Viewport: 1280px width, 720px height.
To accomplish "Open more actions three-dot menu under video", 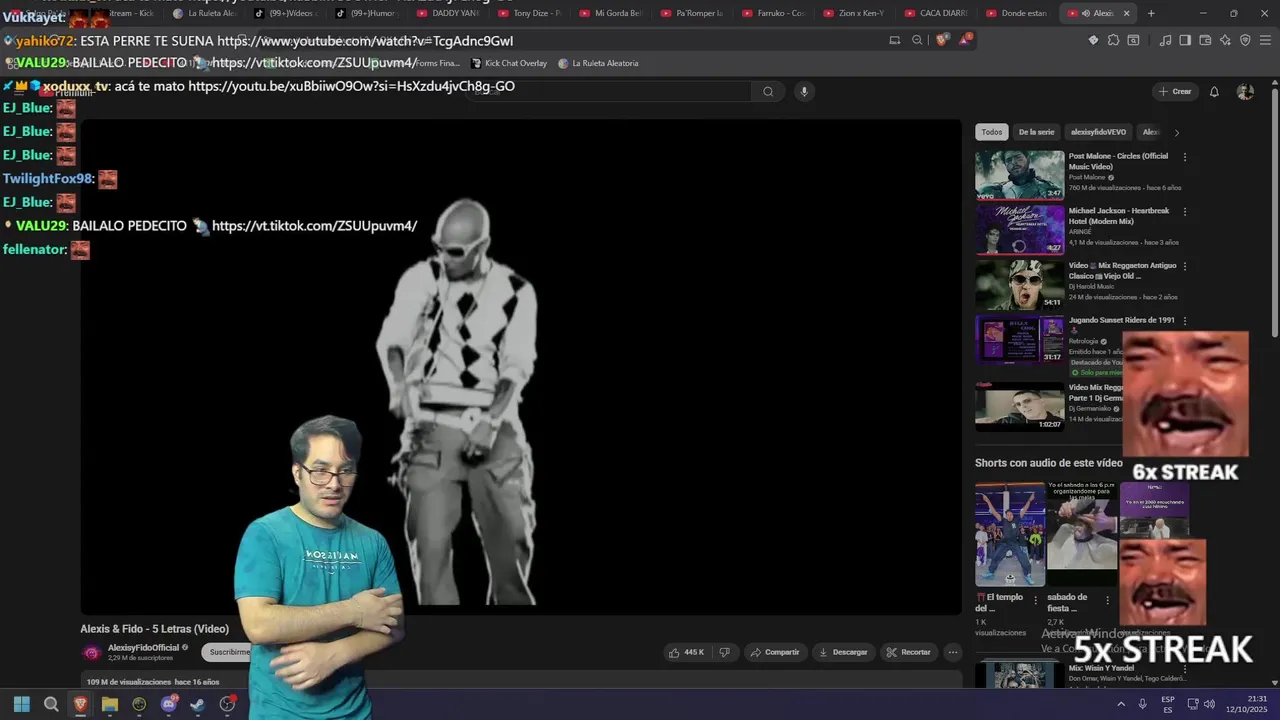I will (953, 652).
